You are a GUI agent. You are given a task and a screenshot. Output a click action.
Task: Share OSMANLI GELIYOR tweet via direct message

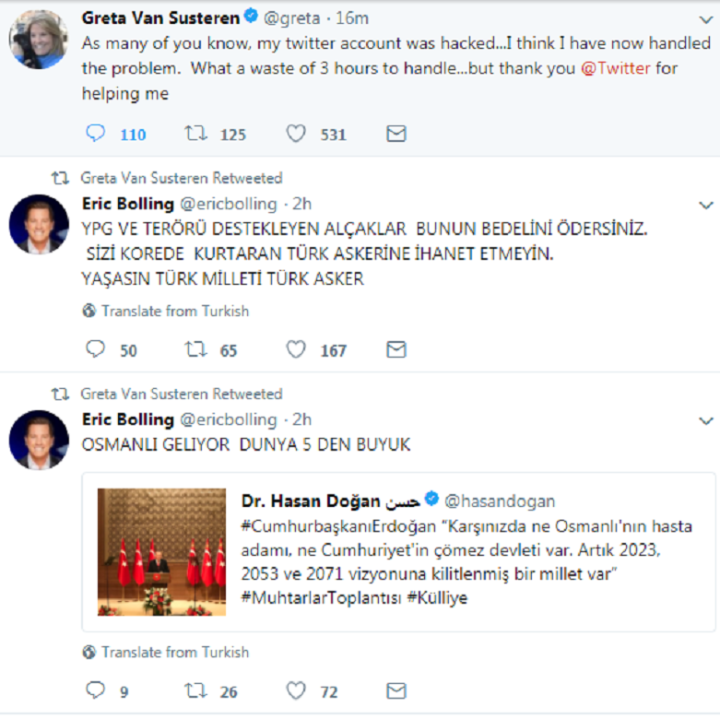point(396,690)
